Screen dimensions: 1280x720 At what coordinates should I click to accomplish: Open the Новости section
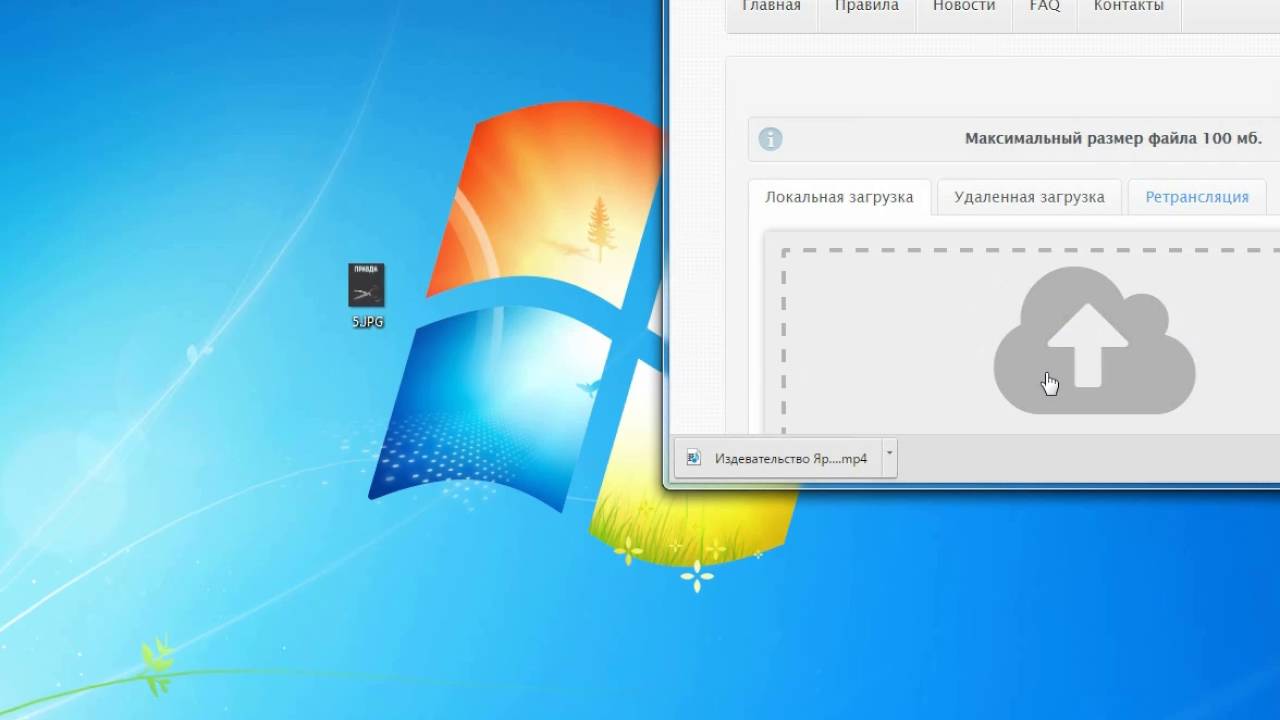tap(963, 7)
